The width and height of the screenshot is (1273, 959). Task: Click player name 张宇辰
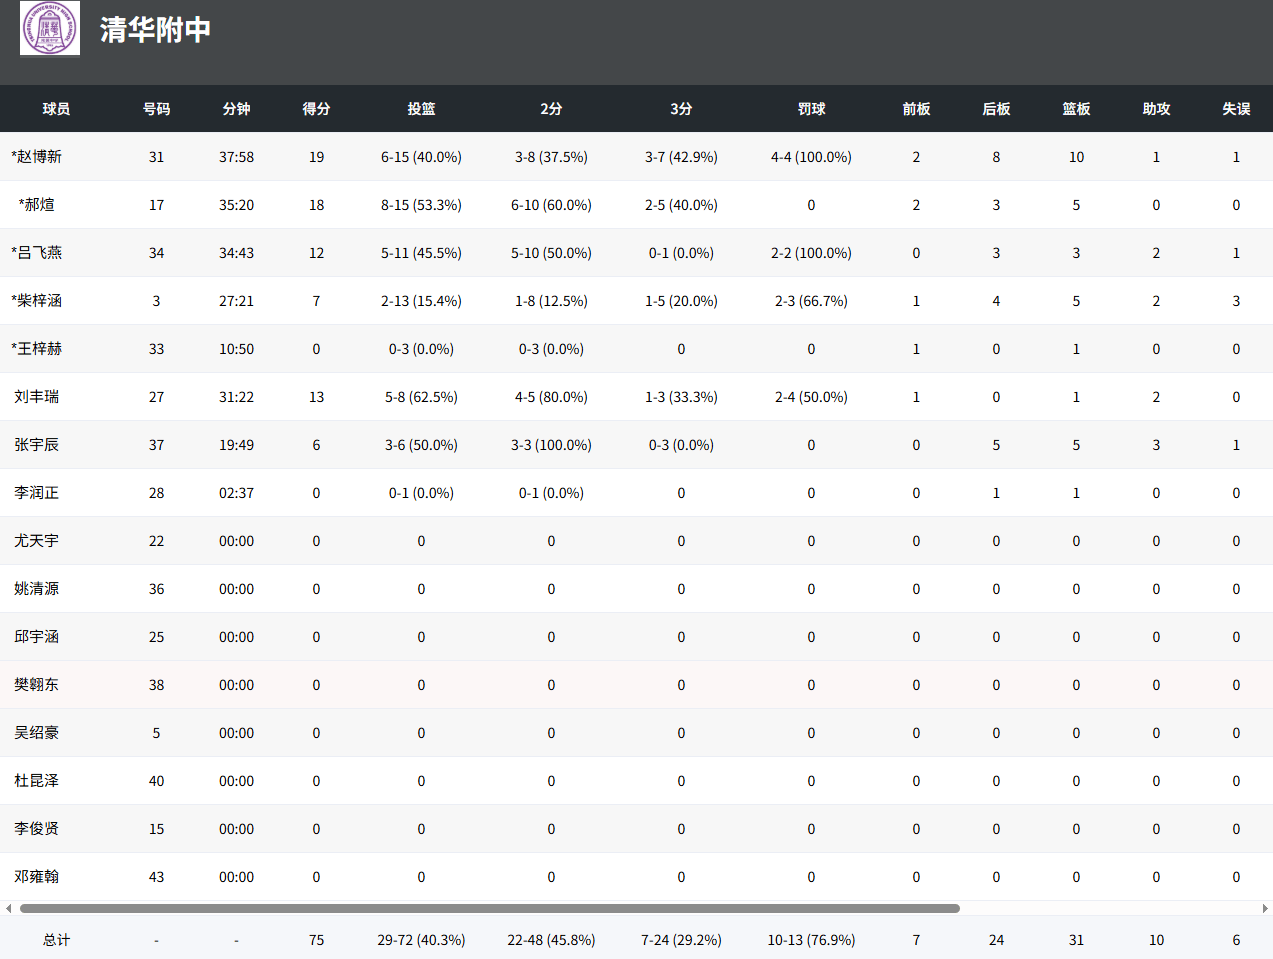37,445
